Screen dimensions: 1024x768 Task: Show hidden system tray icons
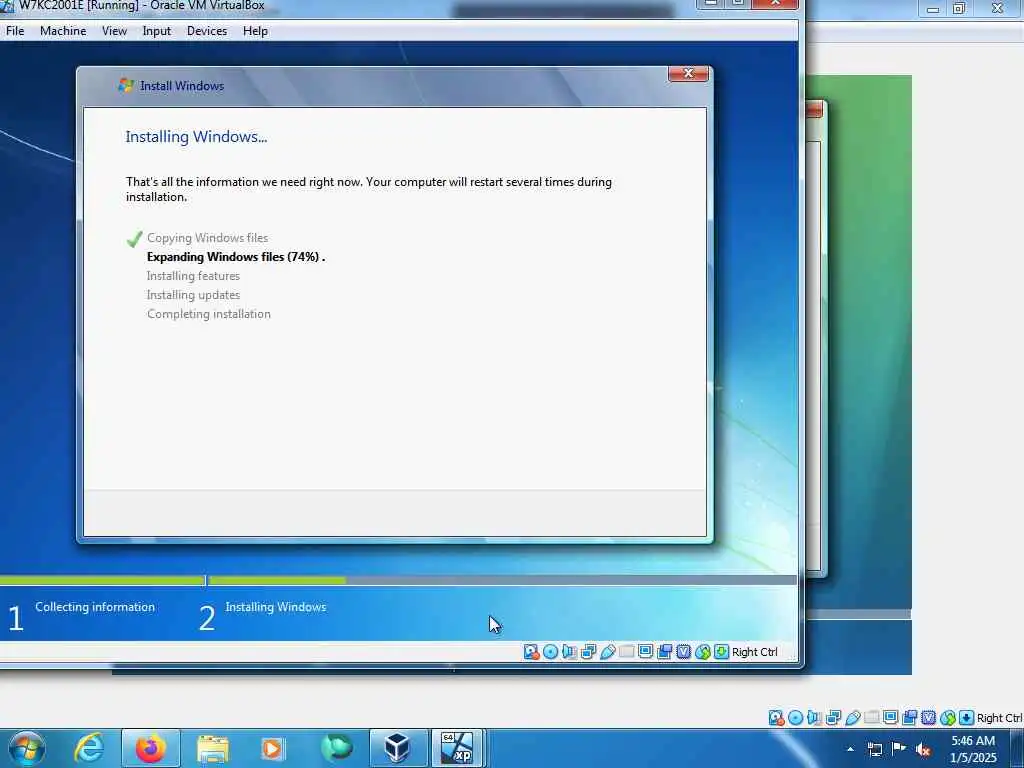point(850,749)
